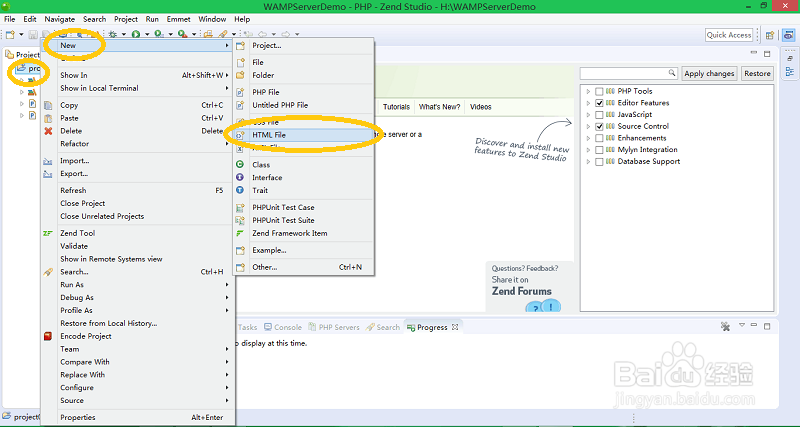Select Refresh in context menu
Viewport: 800px width, 427px height.
pyautogui.click(x=138, y=190)
